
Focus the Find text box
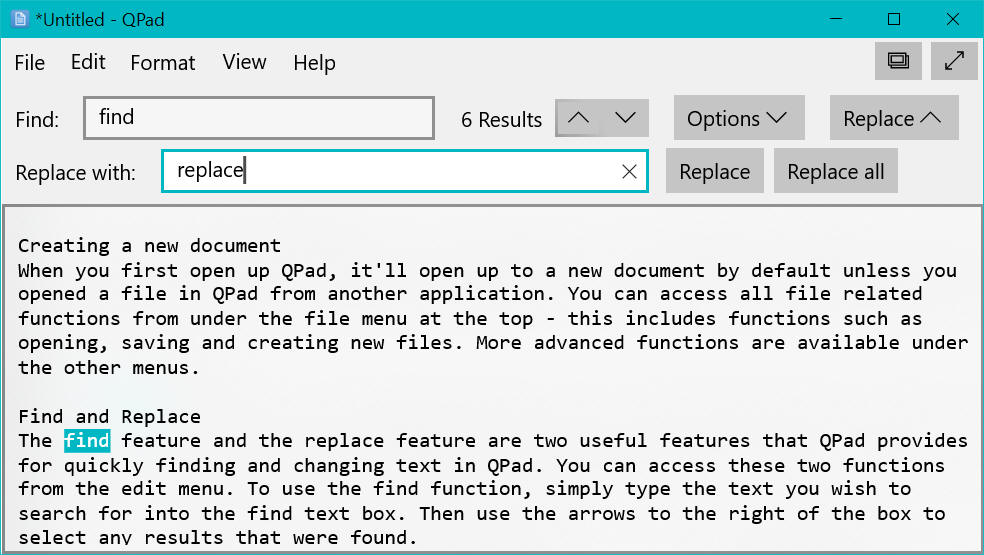(259, 118)
